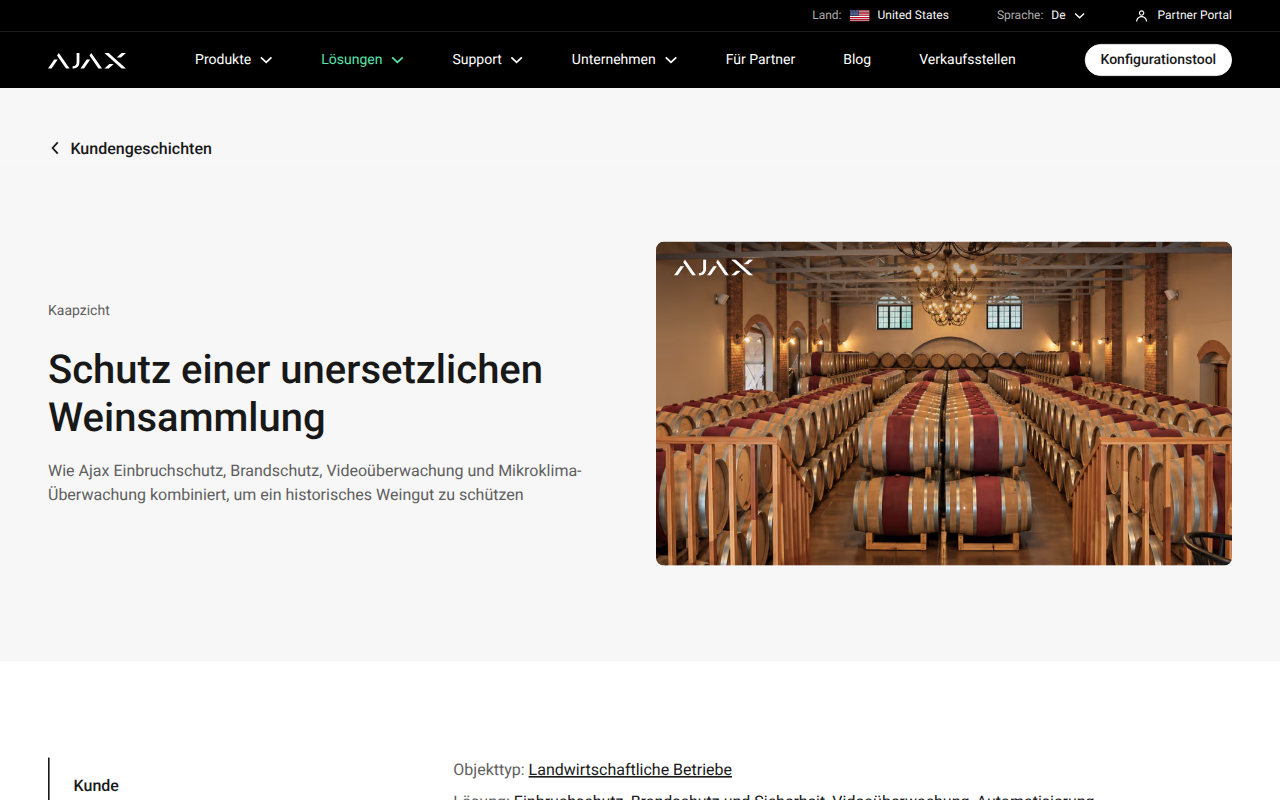
Task: Open the Landwirtschaftliche Betriebe link
Action: [630, 770]
